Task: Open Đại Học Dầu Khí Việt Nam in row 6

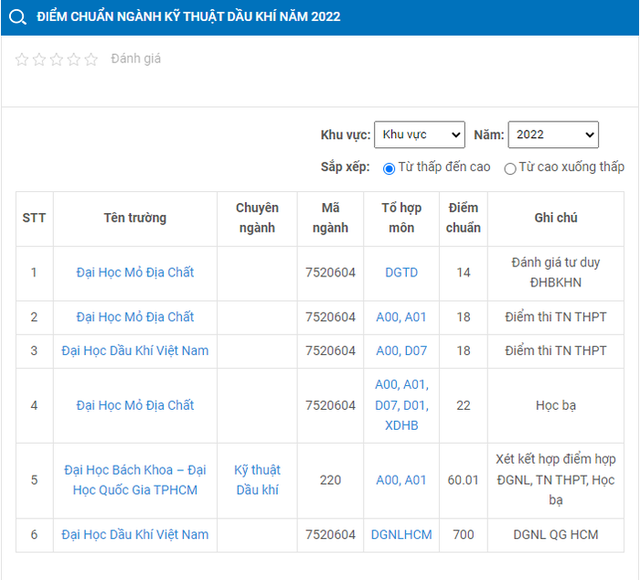Action: coord(135,534)
